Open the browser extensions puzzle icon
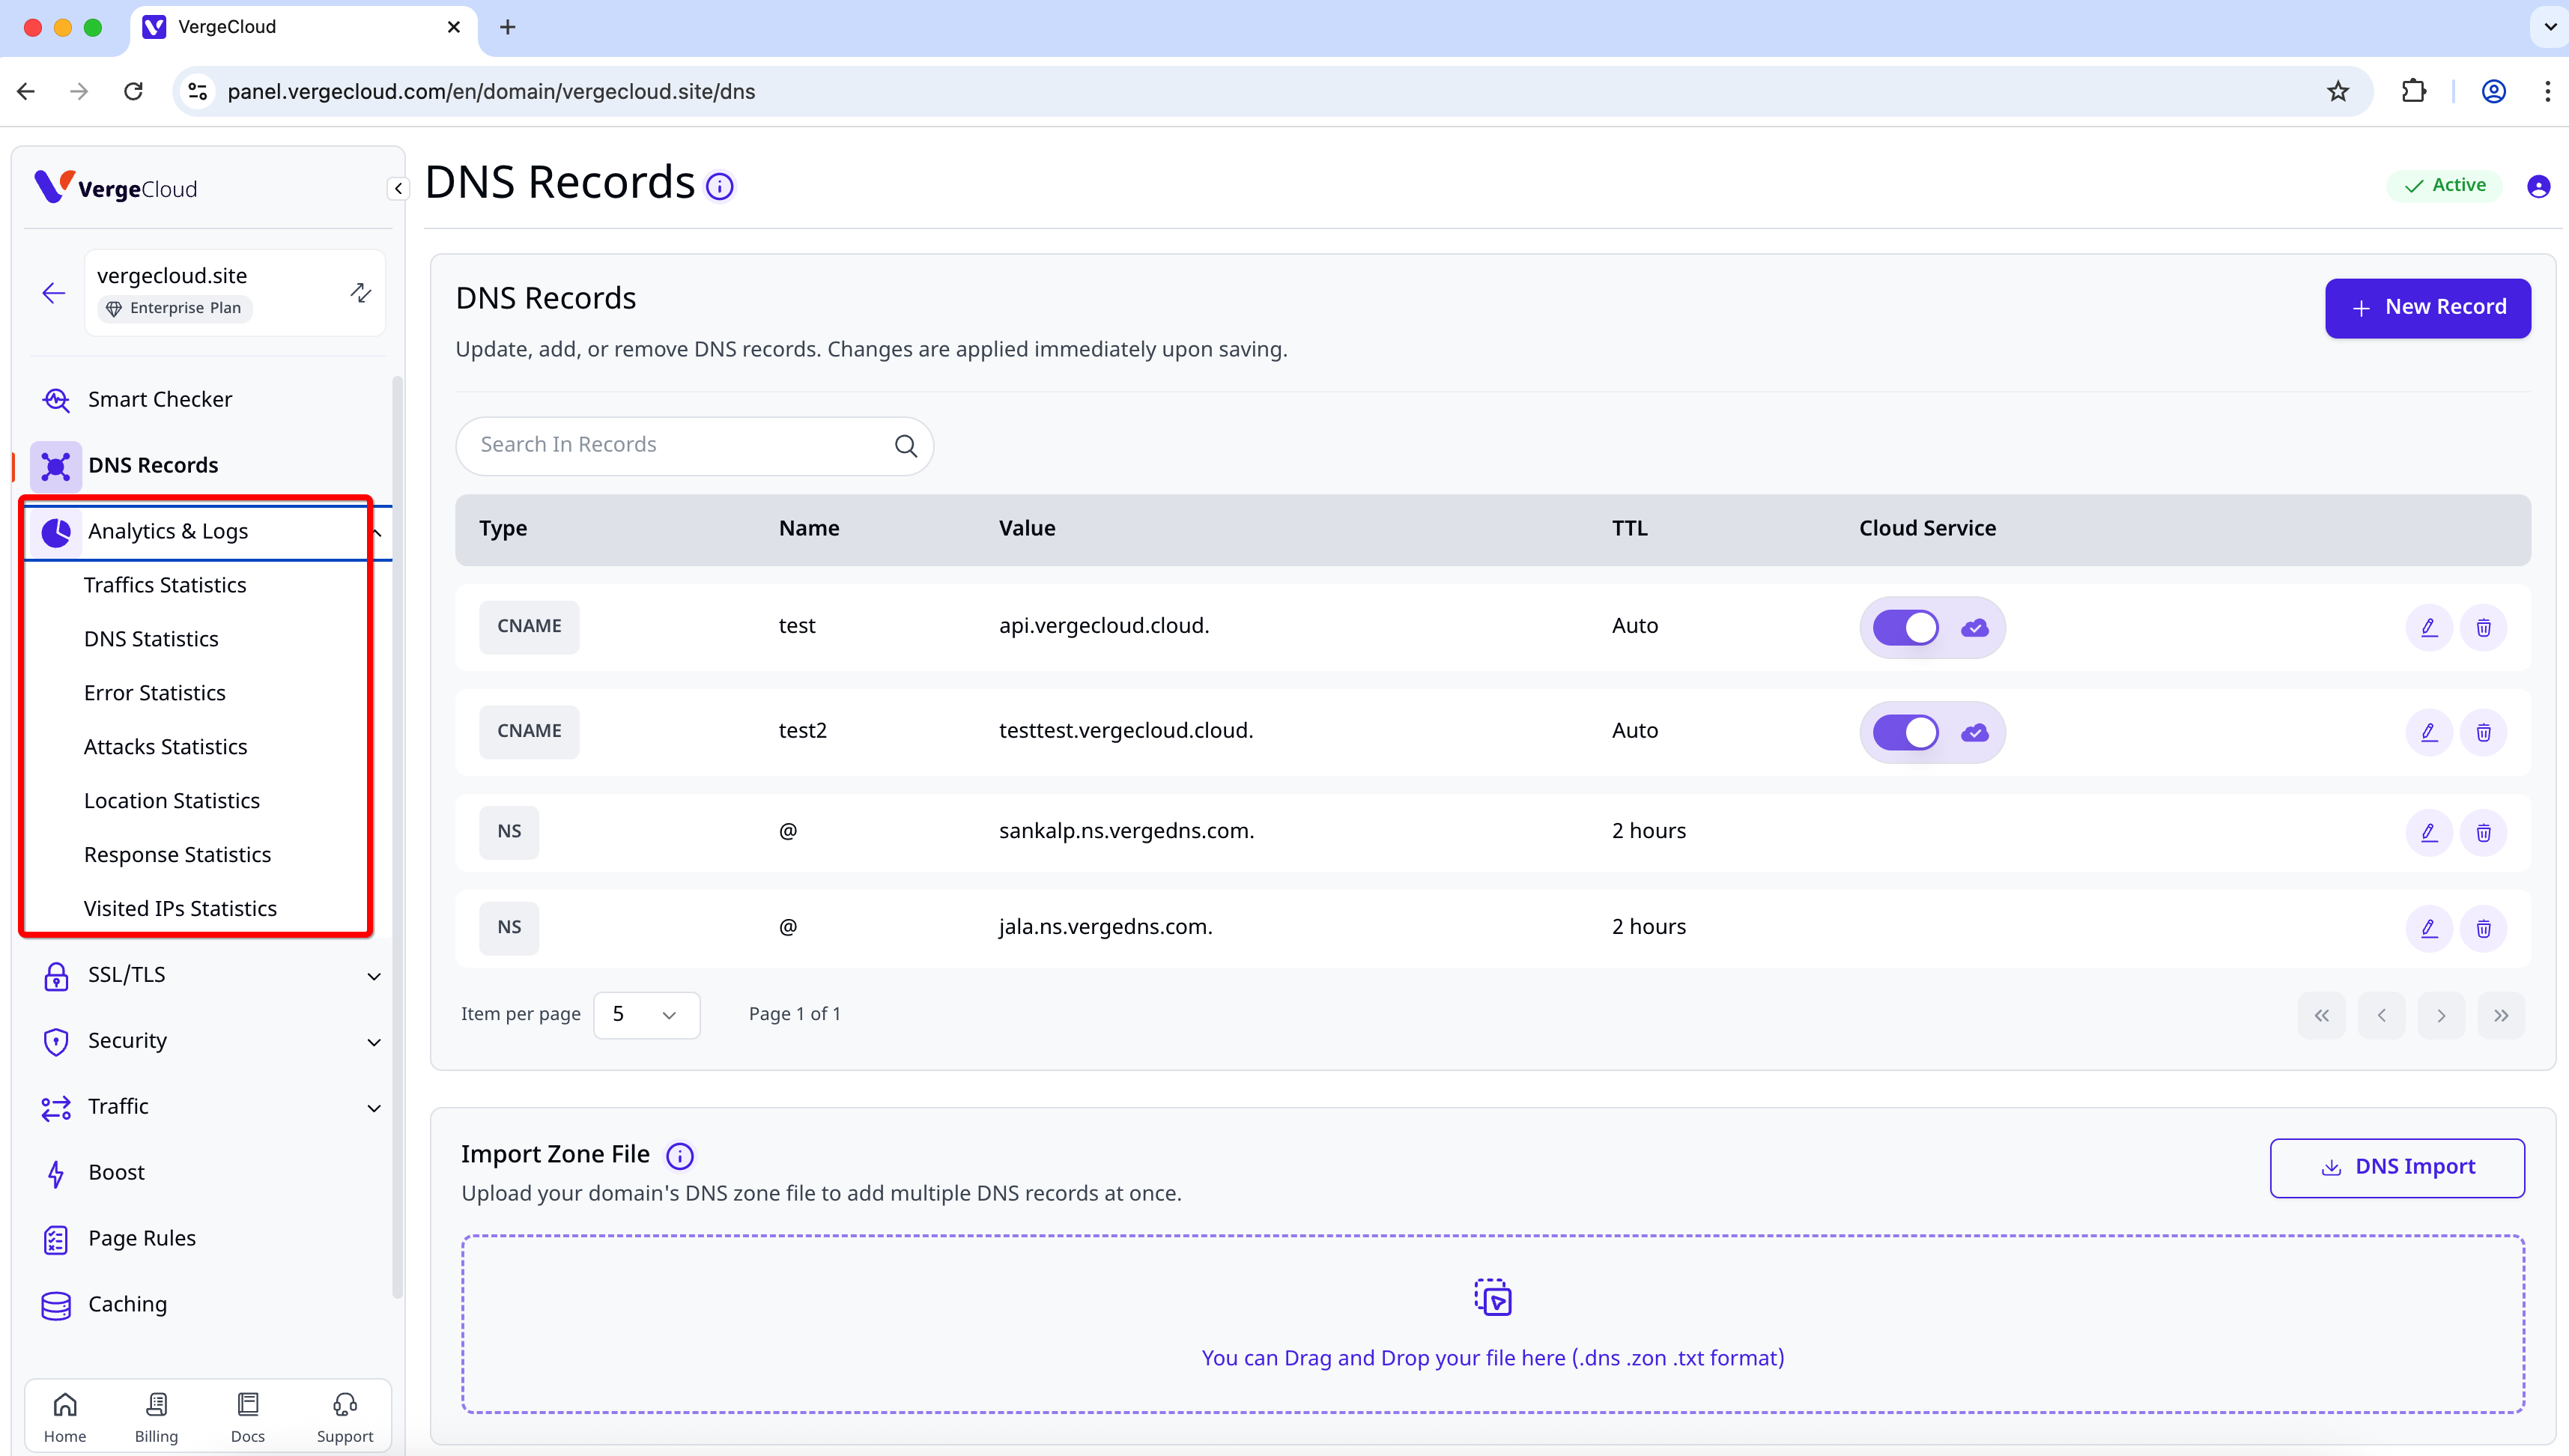This screenshot has width=2569, height=1456. point(2414,91)
